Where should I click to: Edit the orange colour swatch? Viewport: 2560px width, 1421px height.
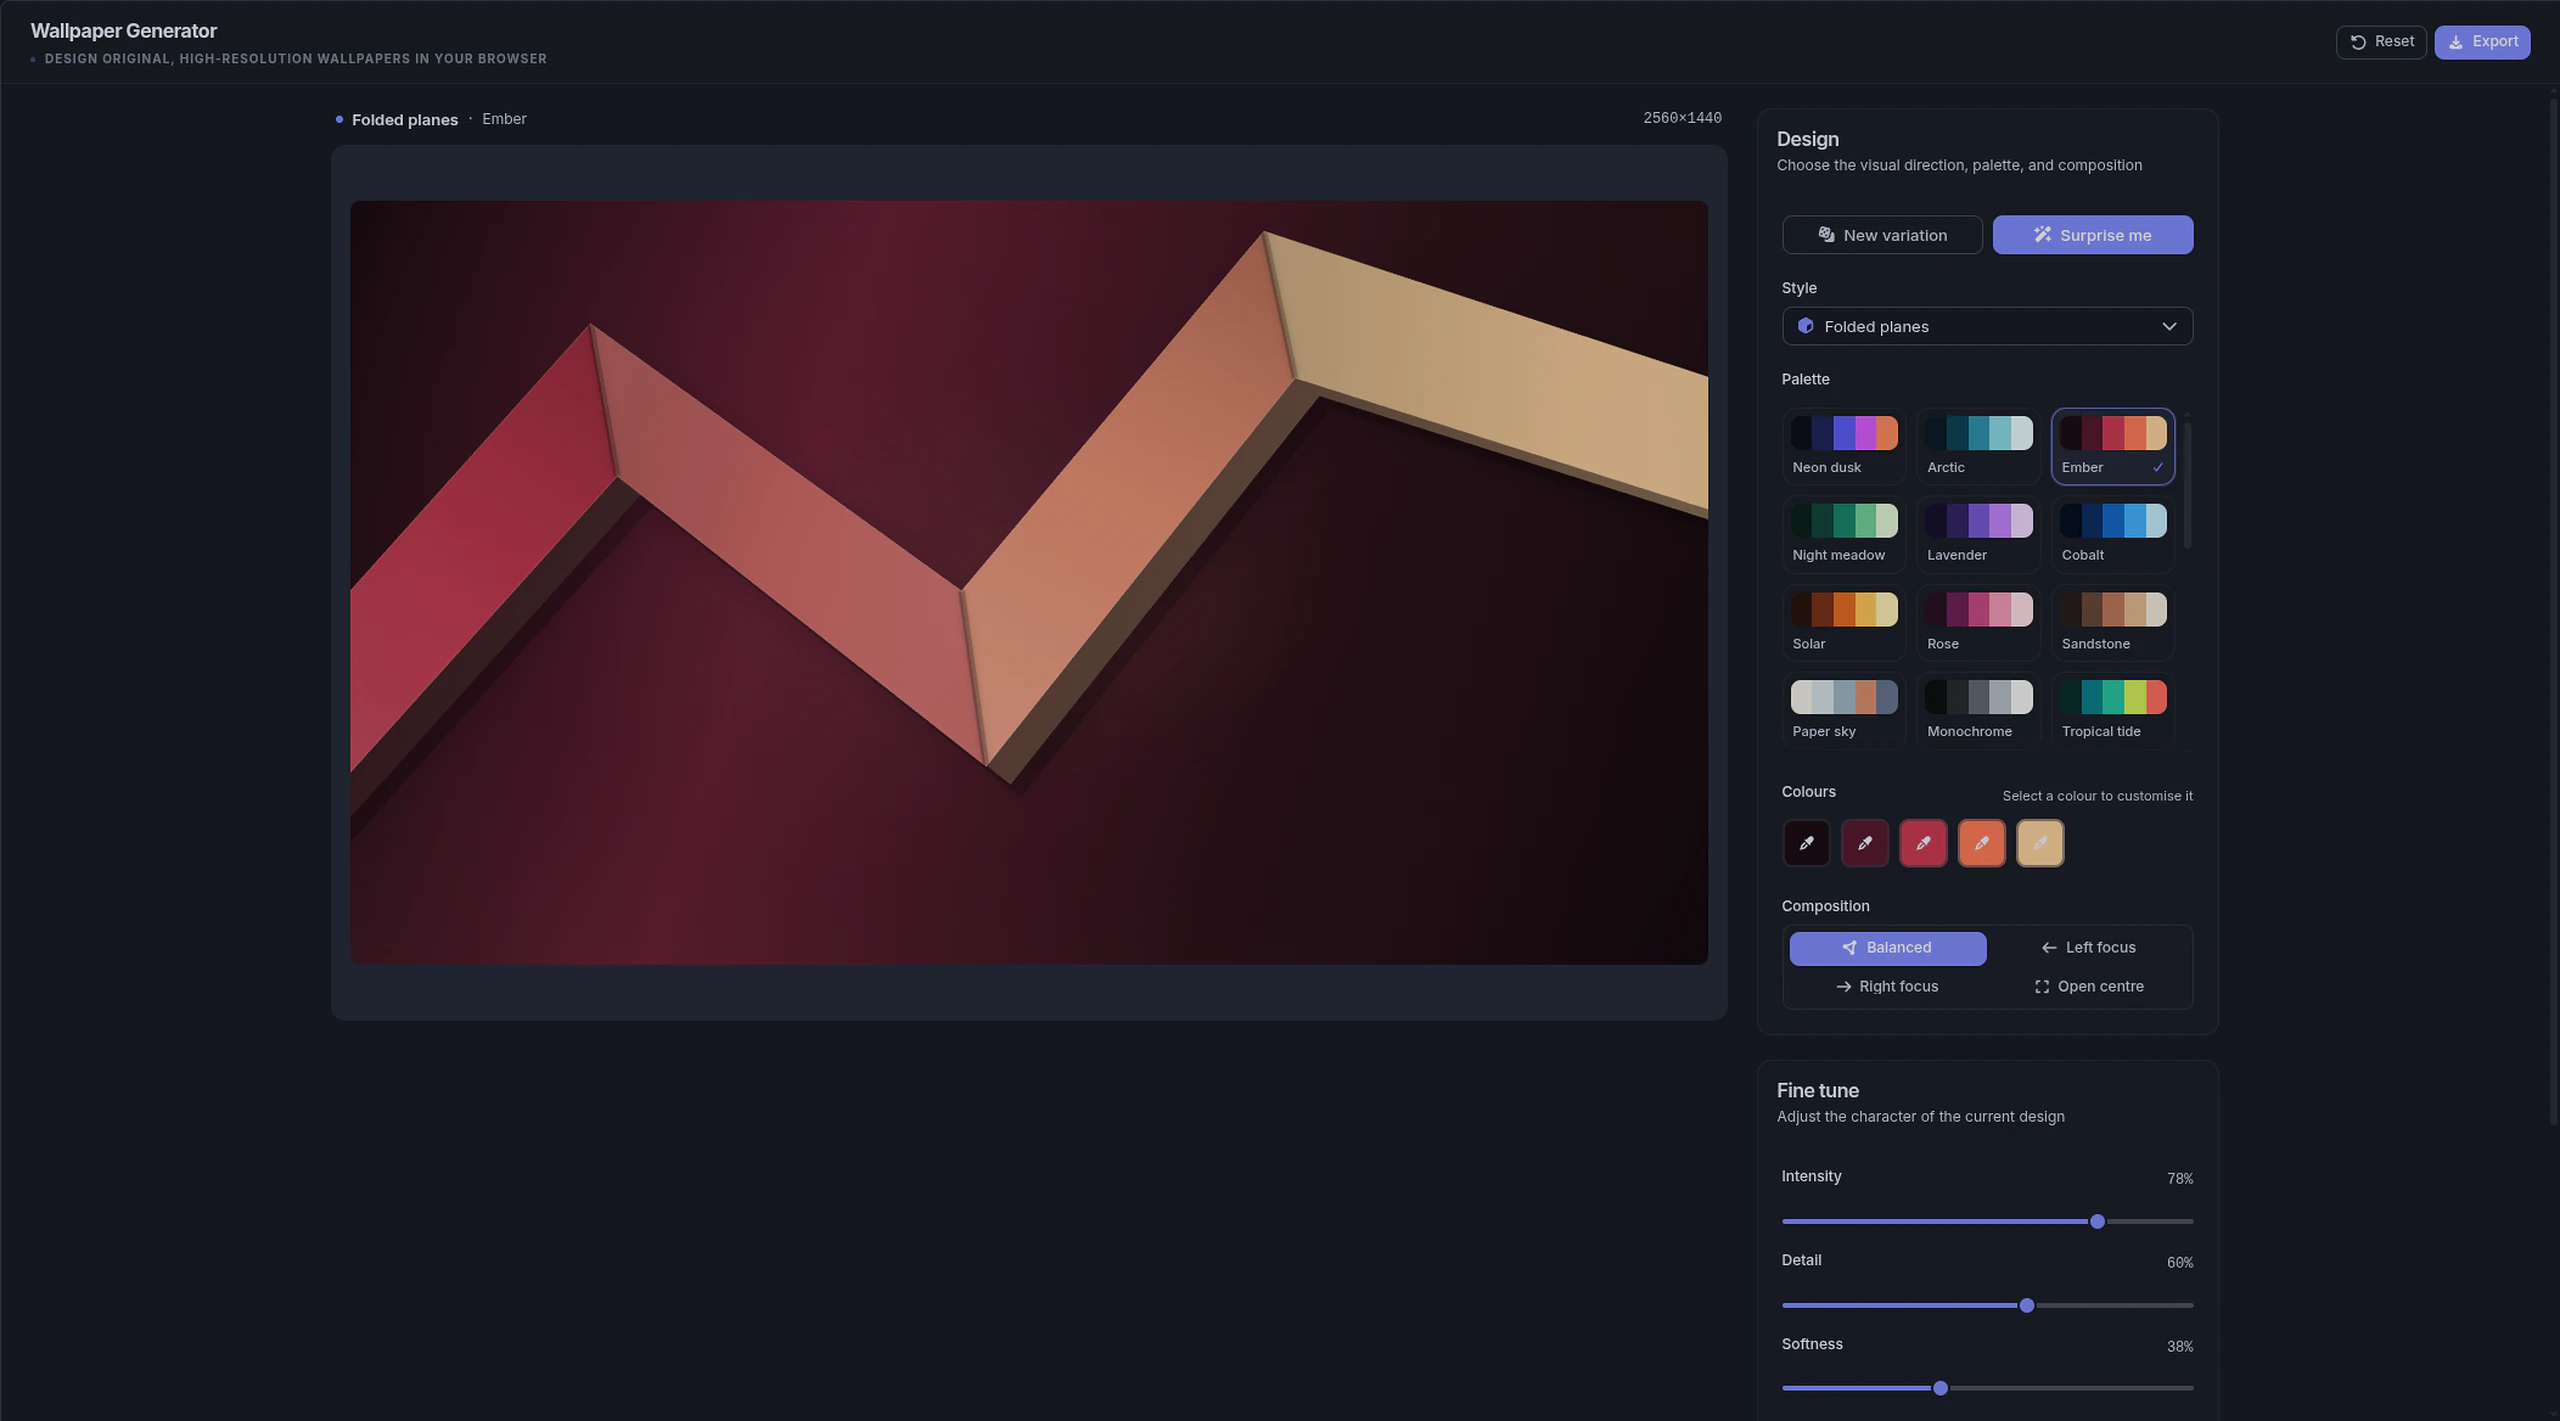1981,843
